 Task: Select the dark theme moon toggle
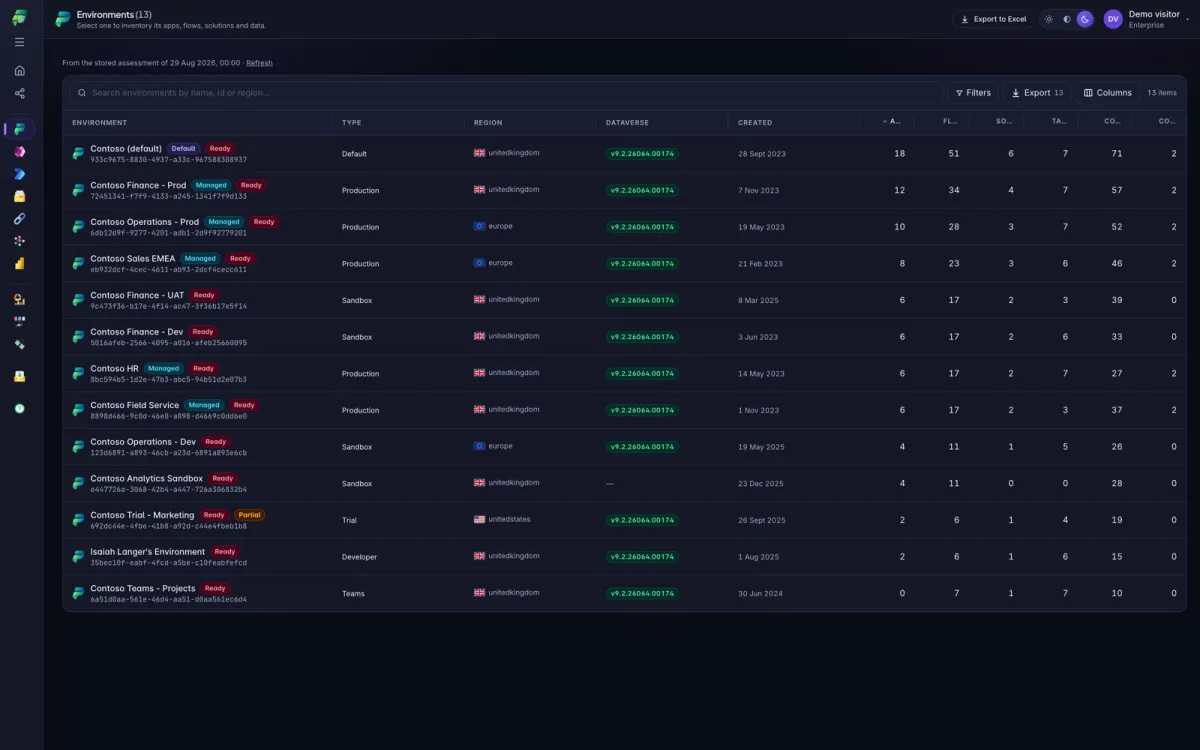coord(1085,19)
